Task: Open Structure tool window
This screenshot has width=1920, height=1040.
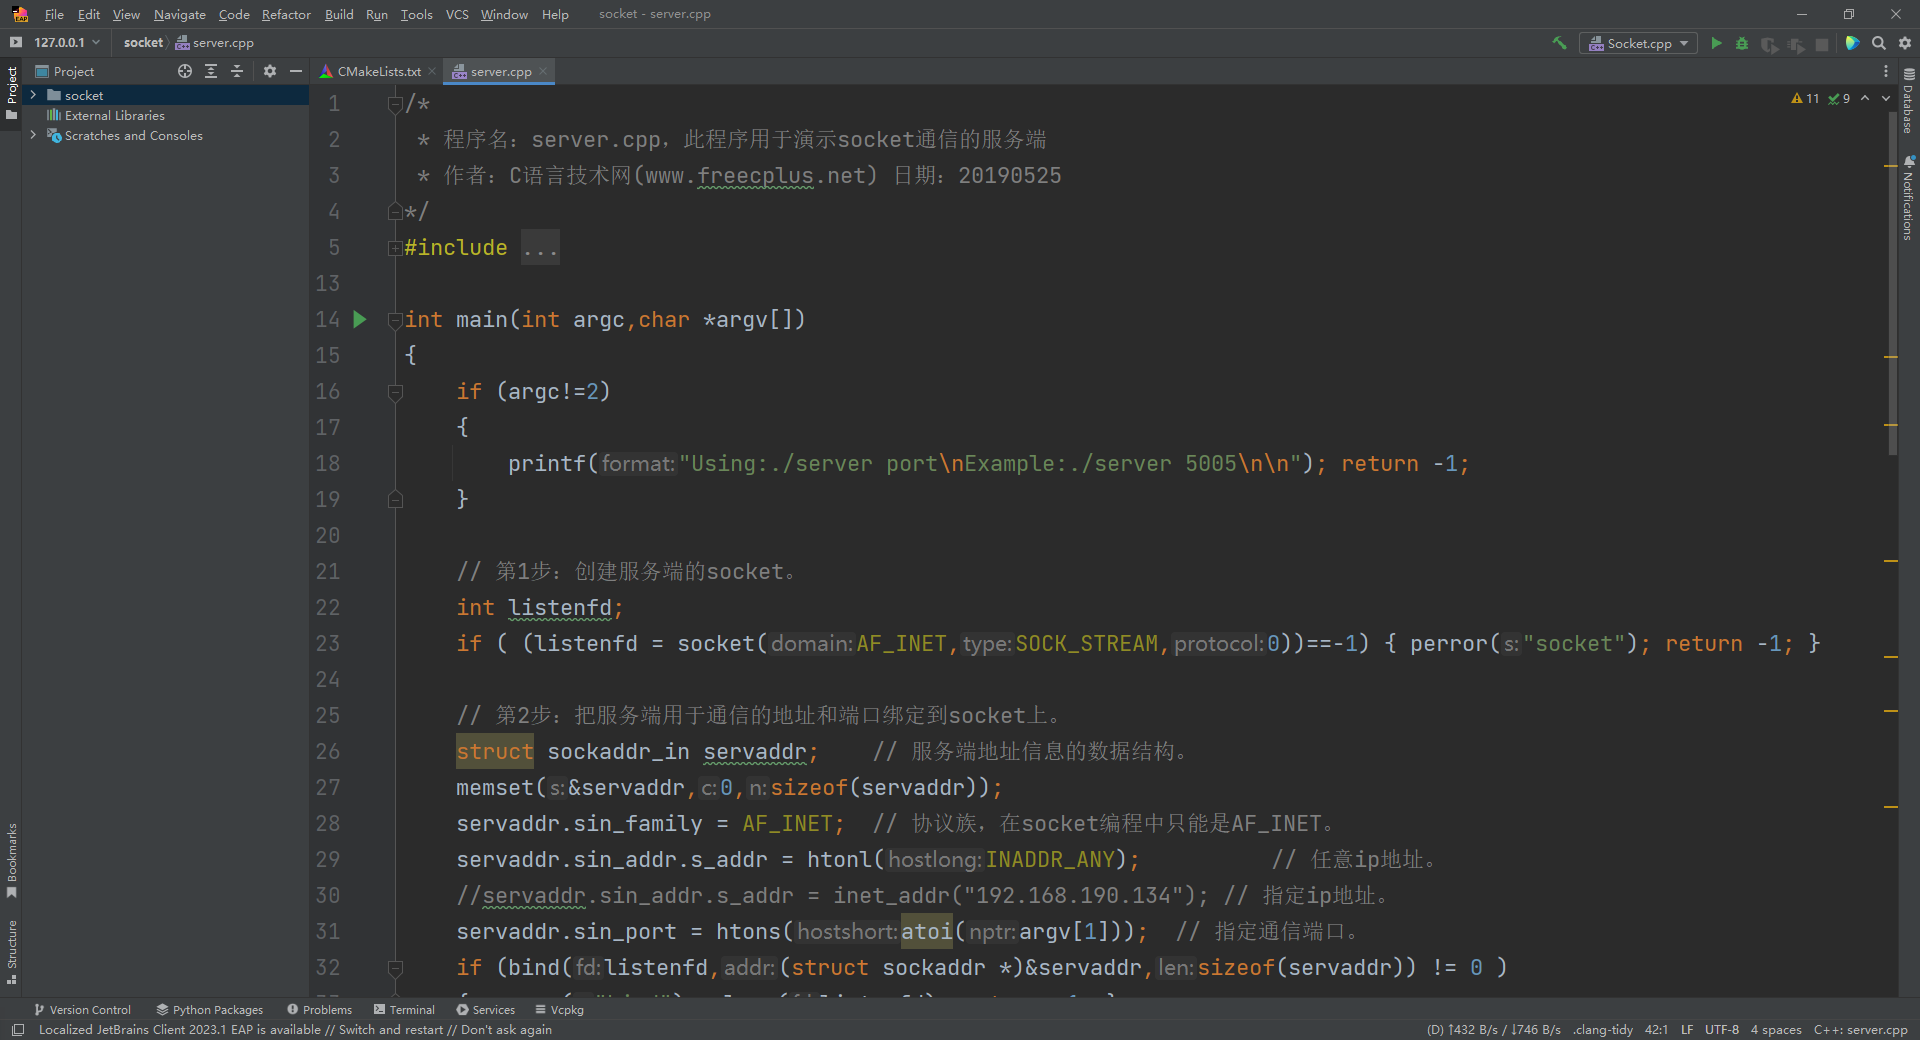Action: [x=12, y=951]
